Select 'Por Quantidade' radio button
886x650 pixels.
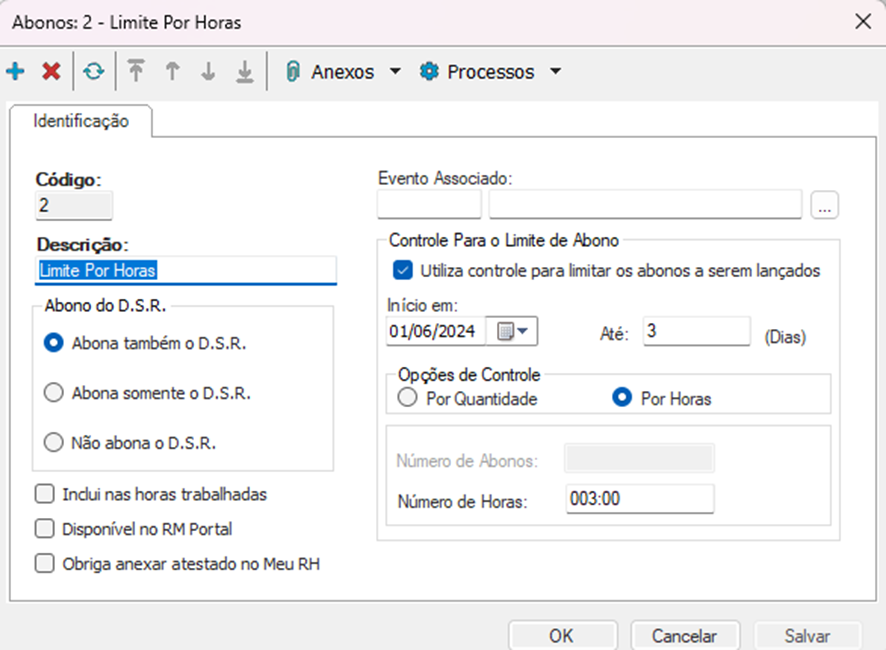click(407, 398)
